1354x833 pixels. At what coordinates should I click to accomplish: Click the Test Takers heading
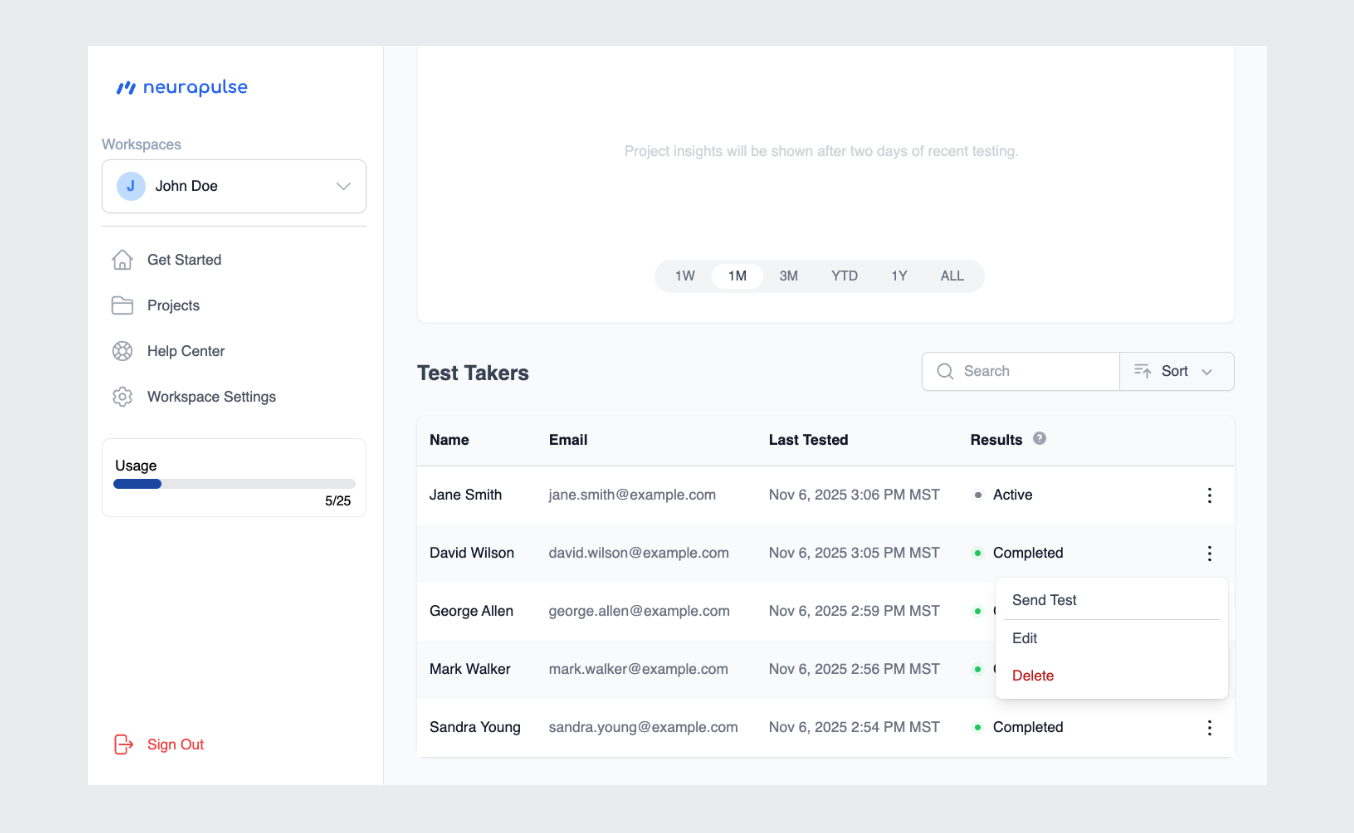tap(473, 373)
